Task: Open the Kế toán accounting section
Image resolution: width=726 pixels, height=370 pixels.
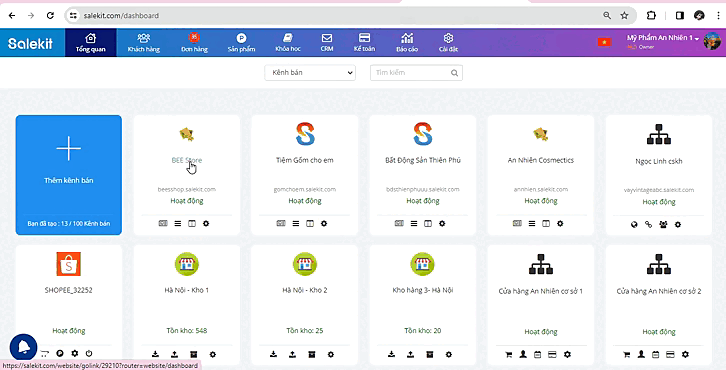Action: tap(364, 43)
